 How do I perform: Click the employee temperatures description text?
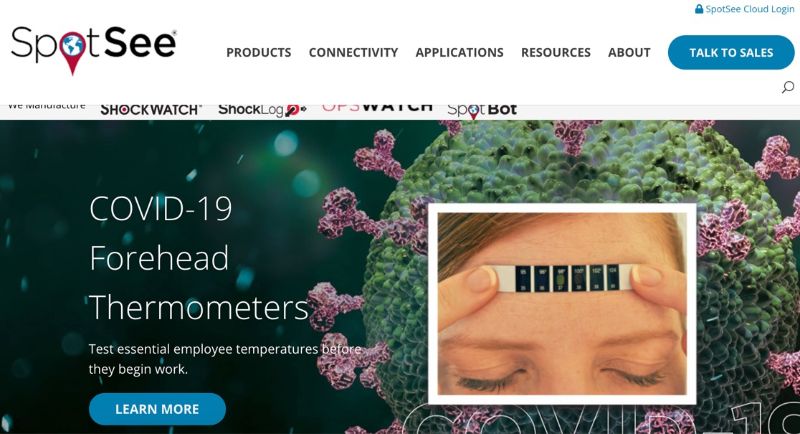(x=225, y=359)
